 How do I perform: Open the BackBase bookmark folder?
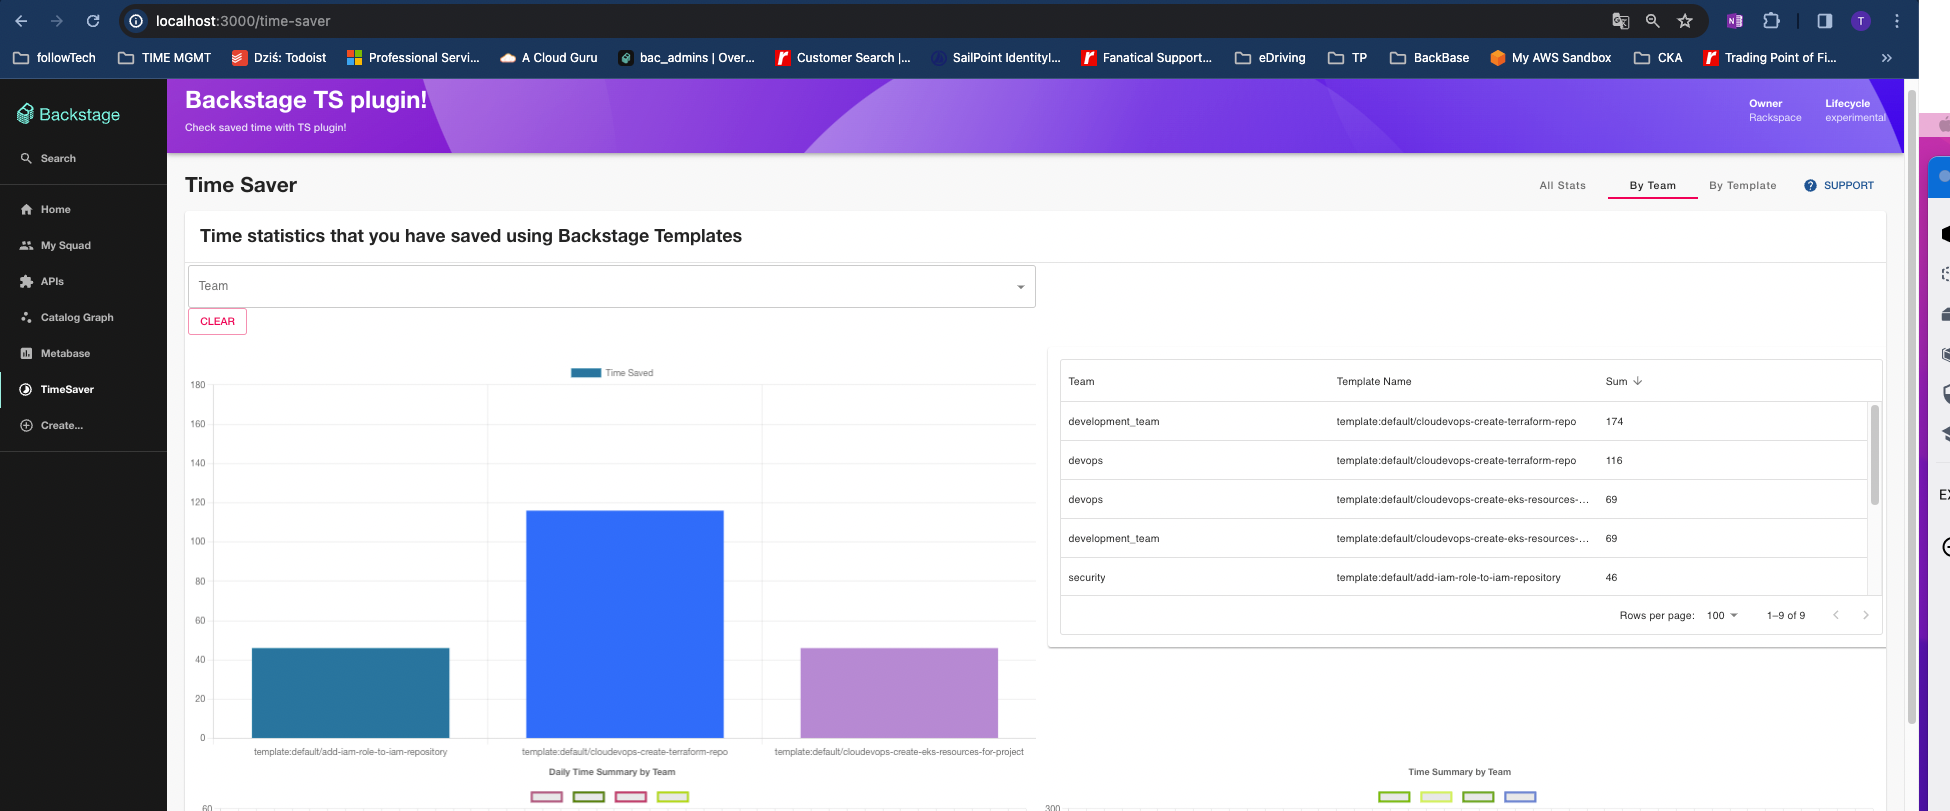click(1429, 58)
